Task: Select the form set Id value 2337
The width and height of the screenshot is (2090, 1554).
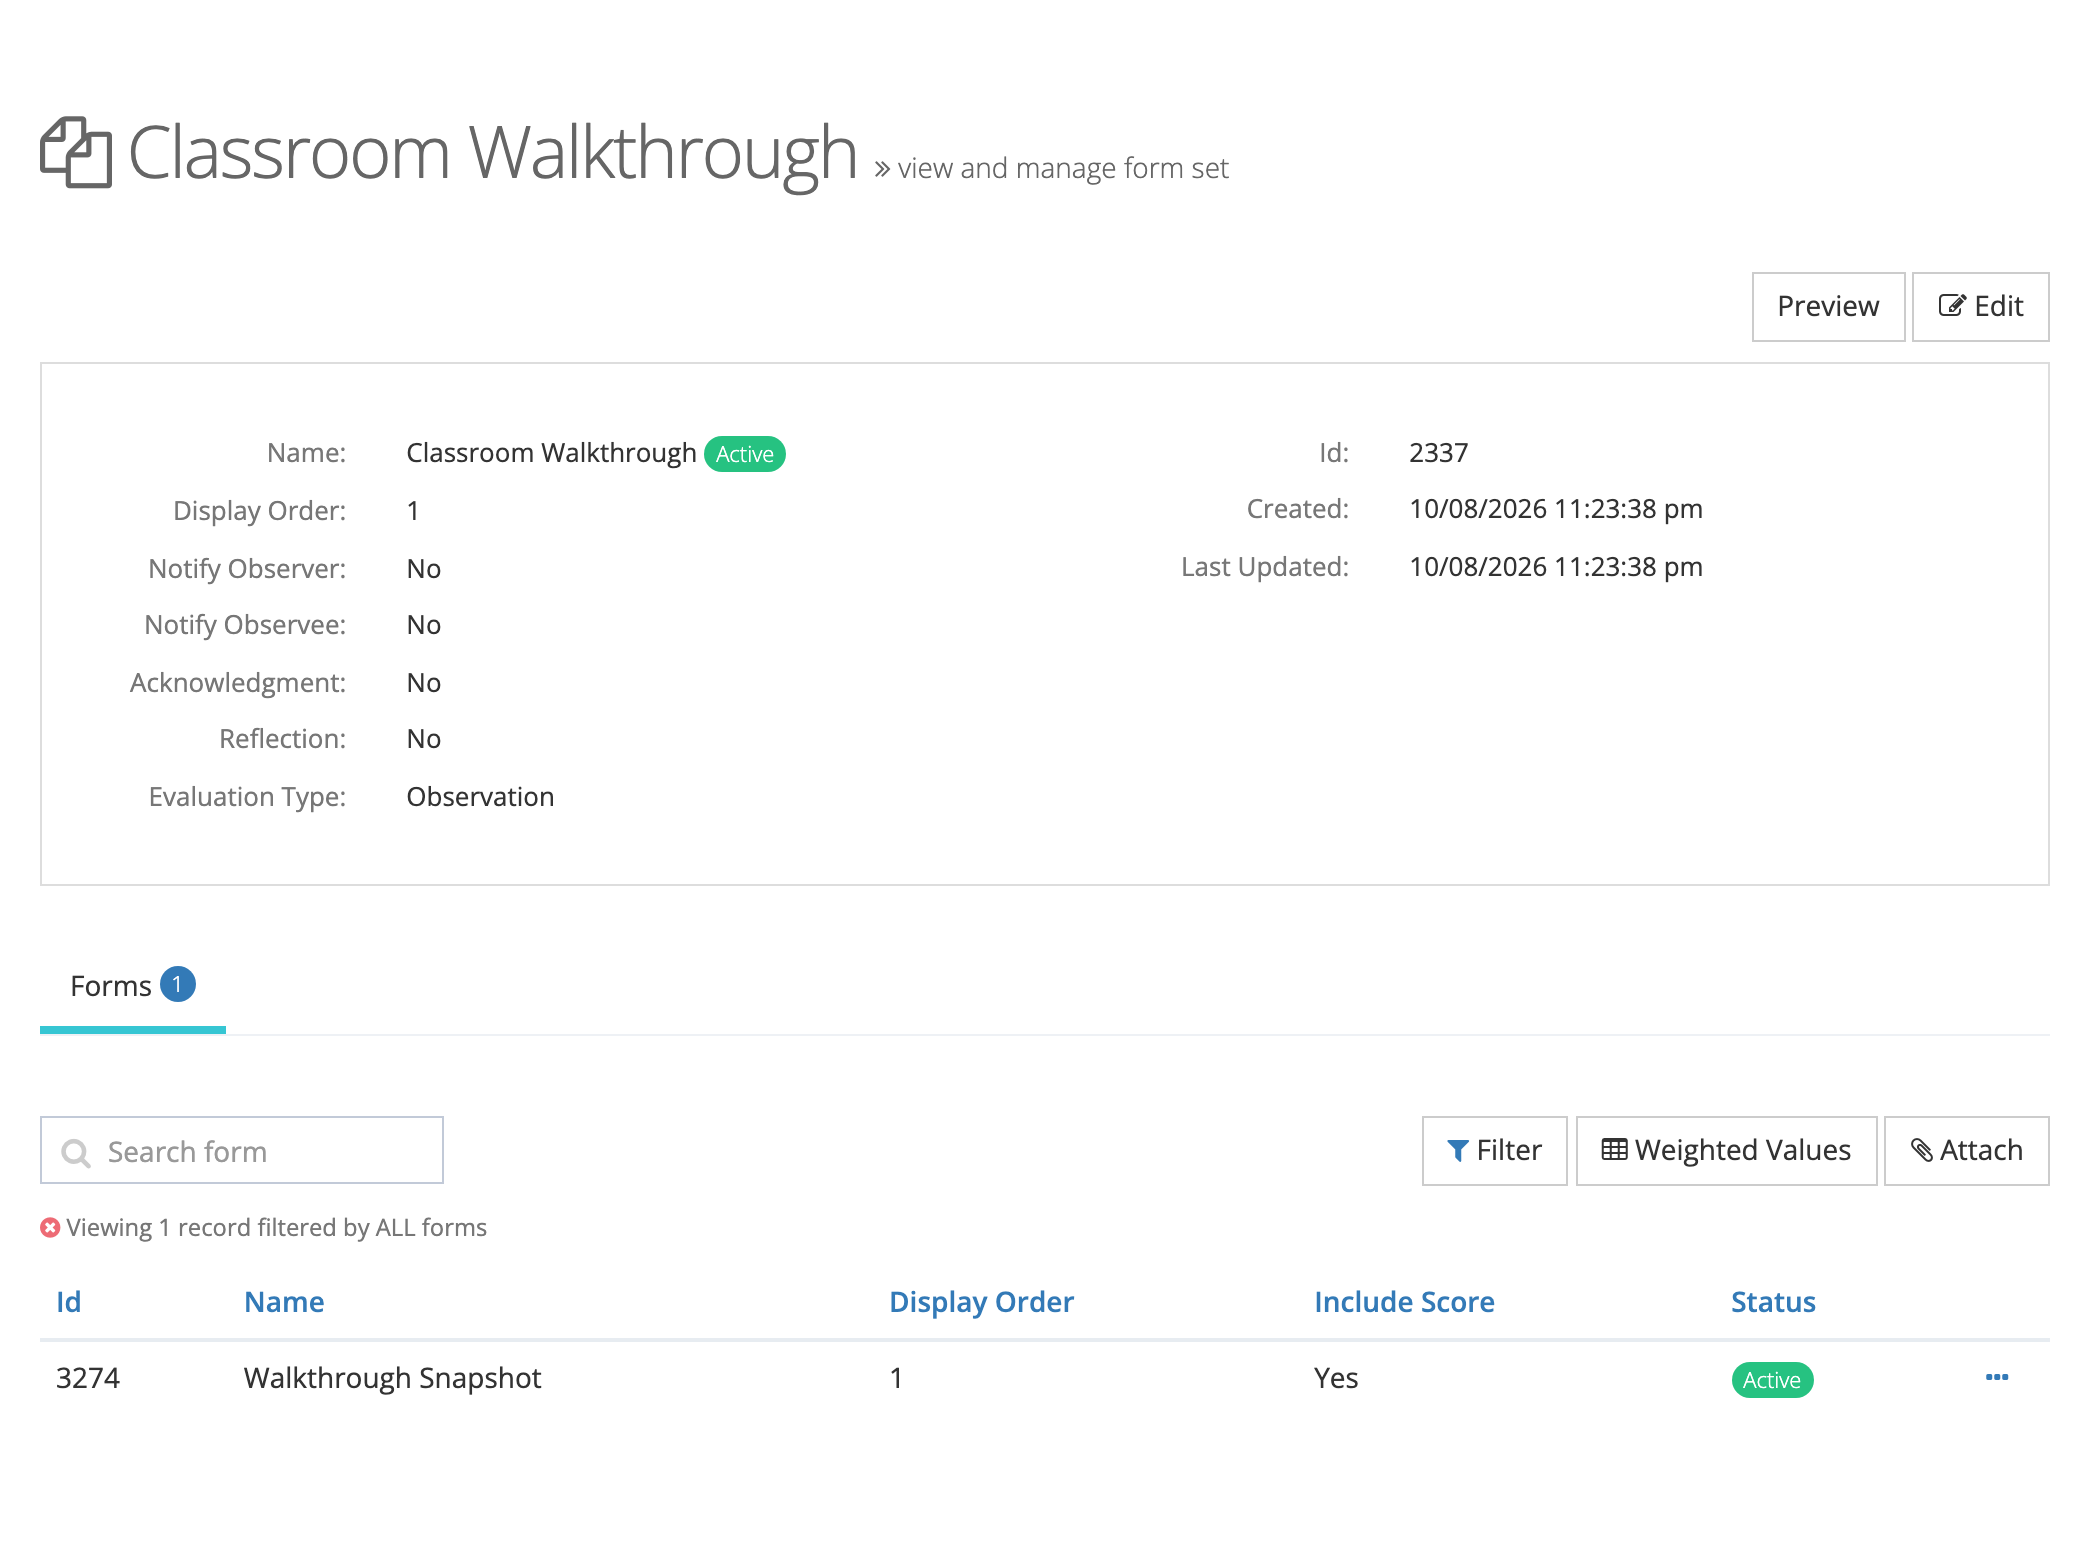Action: 1438,453
